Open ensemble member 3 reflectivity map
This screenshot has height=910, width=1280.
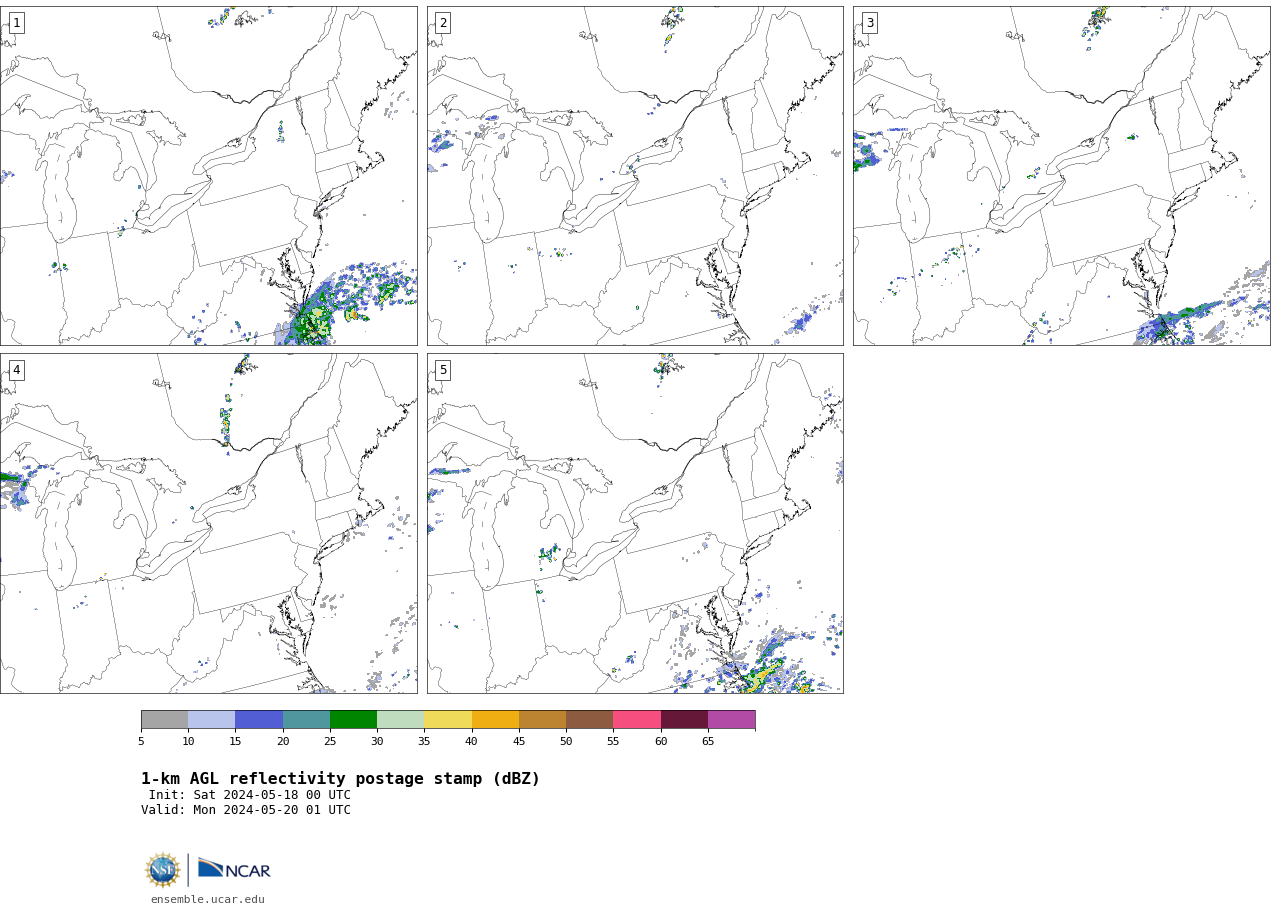point(1062,176)
